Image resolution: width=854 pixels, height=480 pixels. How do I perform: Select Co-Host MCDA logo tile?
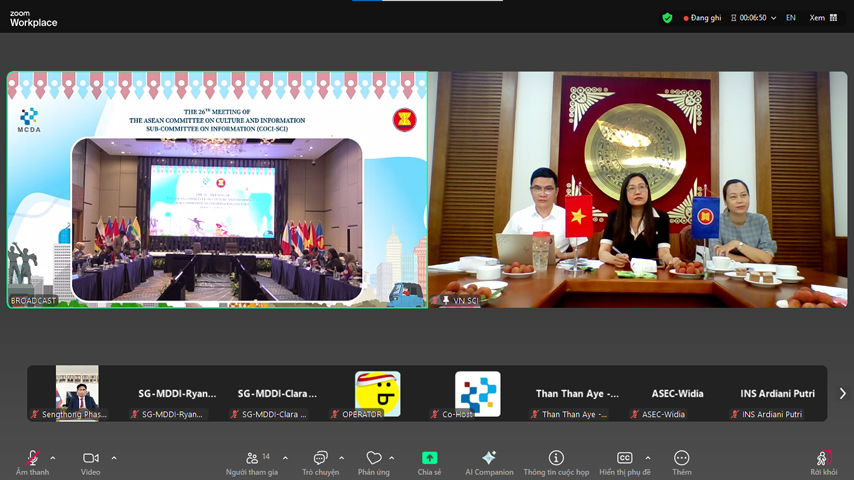pyautogui.click(x=478, y=393)
